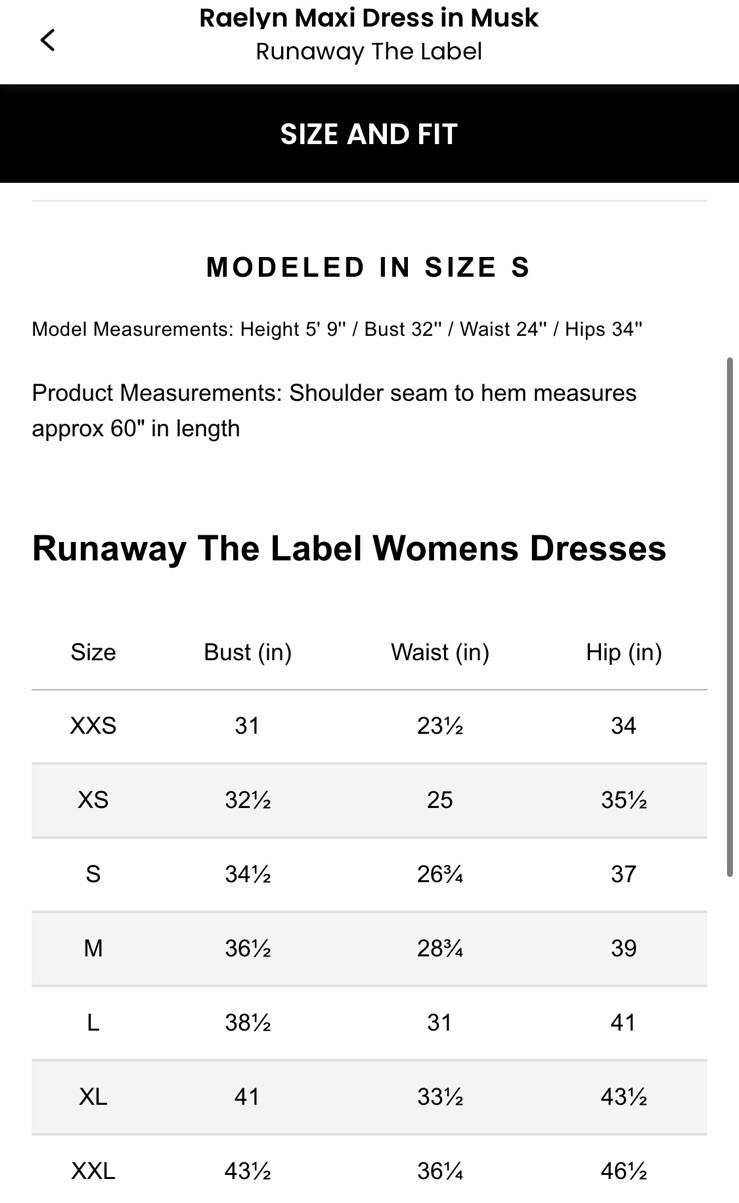The height and width of the screenshot is (1203, 739).
Task: Click the 46½ hip value for XXL
Action: (623, 1171)
